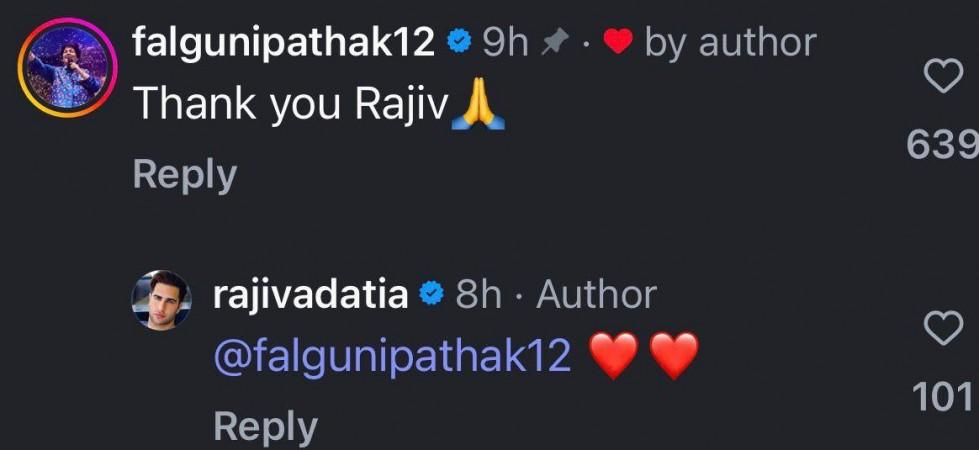
Task: View the 639 likes on the comment
Action: click(942, 144)
